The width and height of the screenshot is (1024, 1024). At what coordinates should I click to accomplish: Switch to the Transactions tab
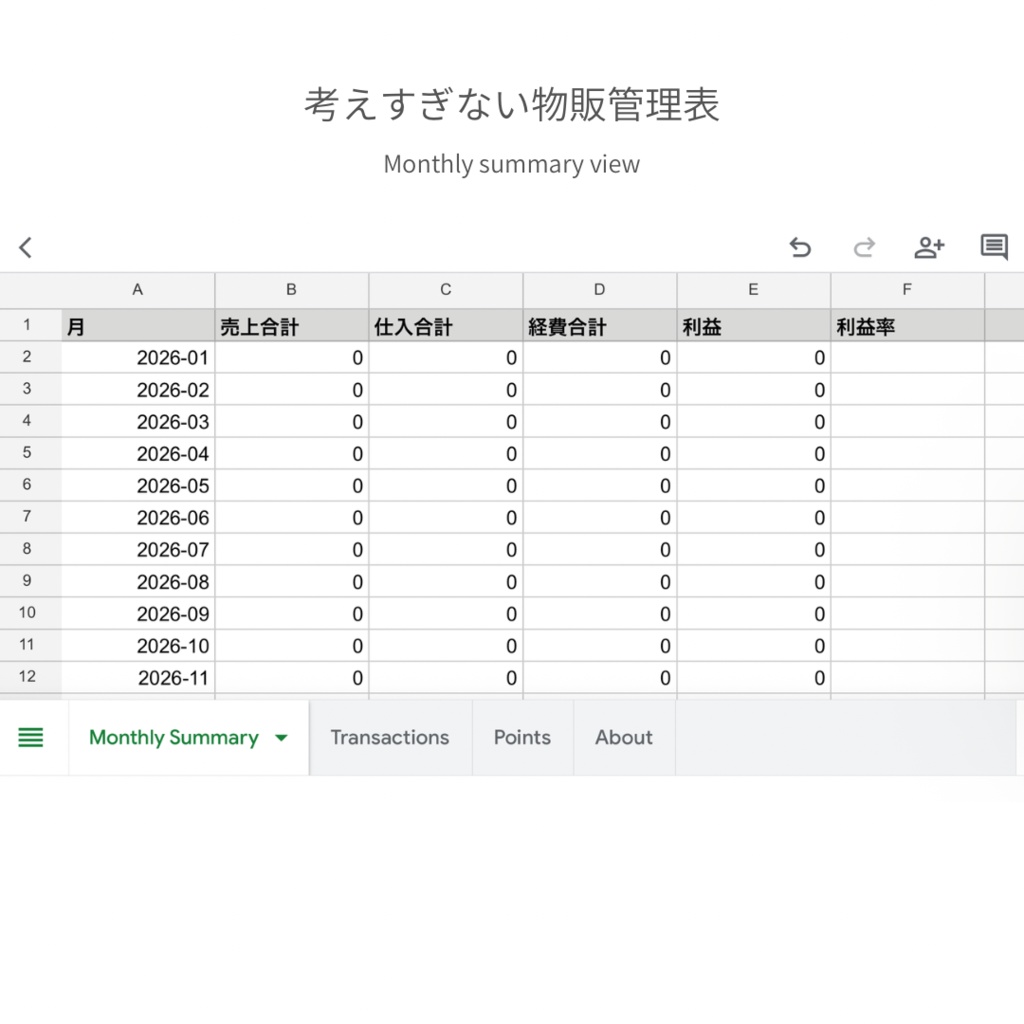click(389, 737)
